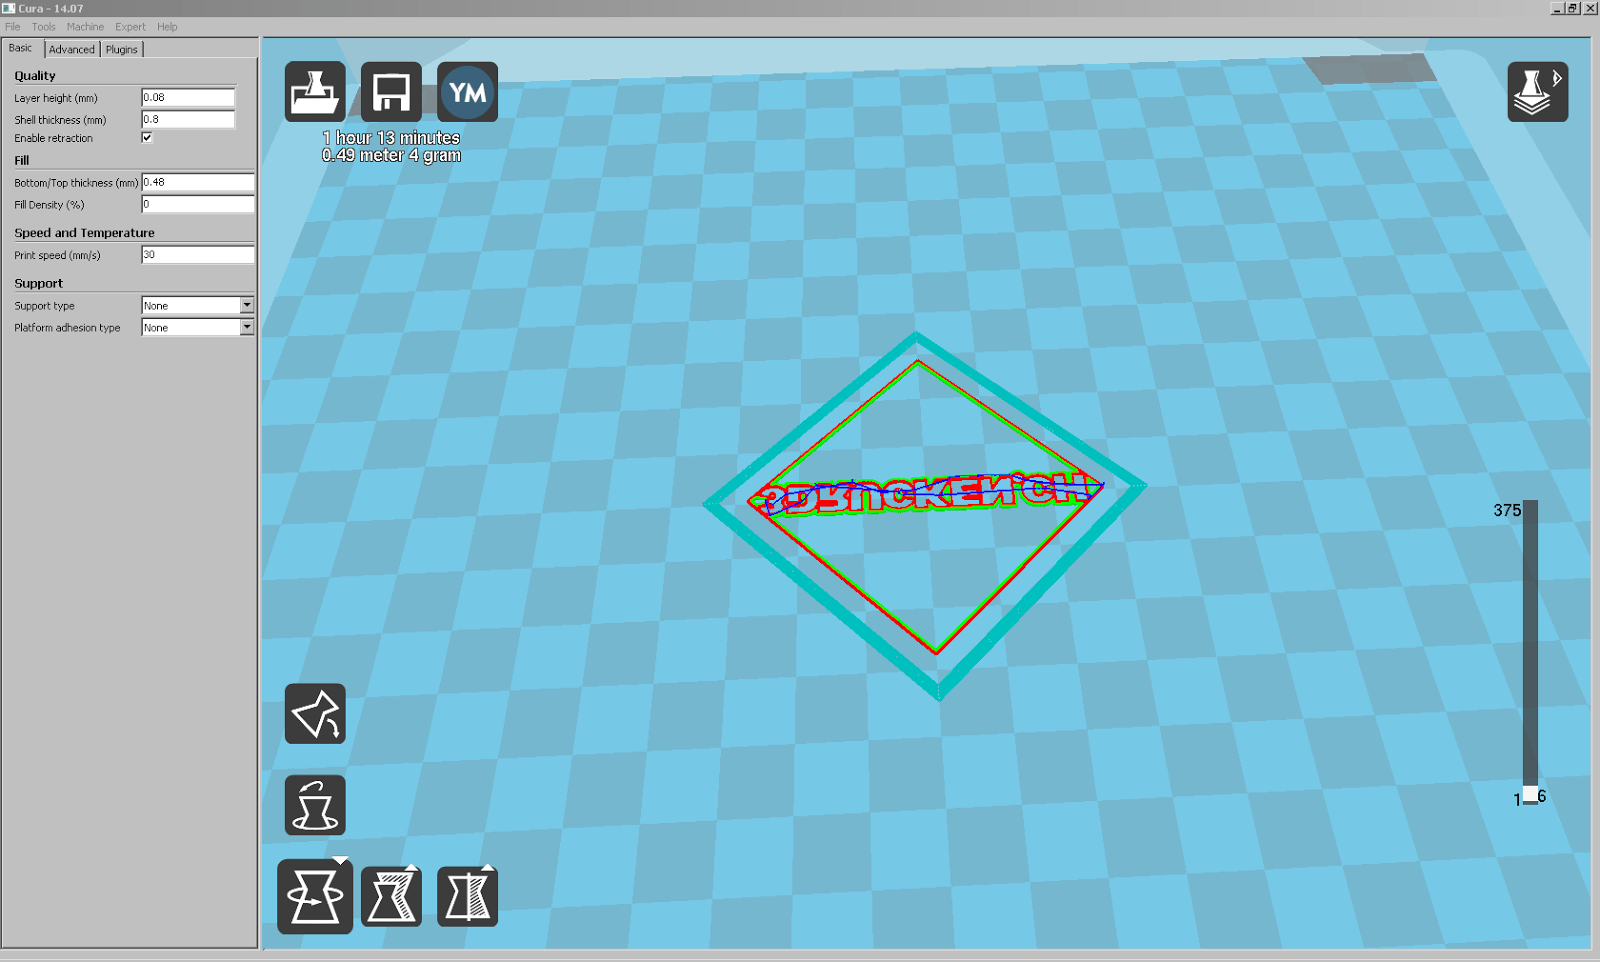Open the File menu
1600x962 pixels.
13,27
